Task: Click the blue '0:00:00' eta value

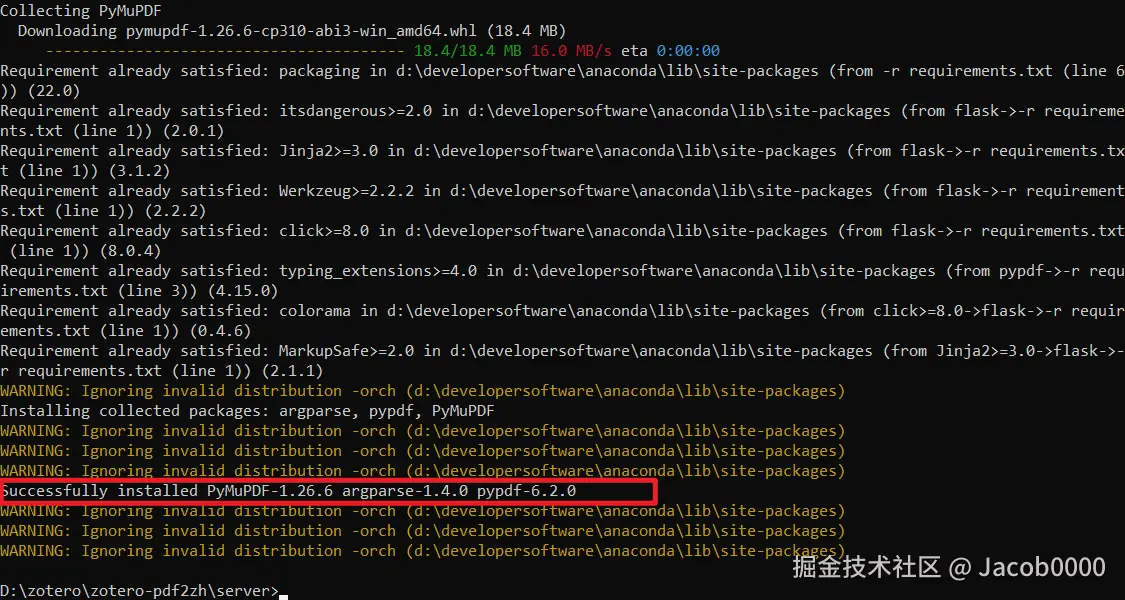Action: coord(688,51)
